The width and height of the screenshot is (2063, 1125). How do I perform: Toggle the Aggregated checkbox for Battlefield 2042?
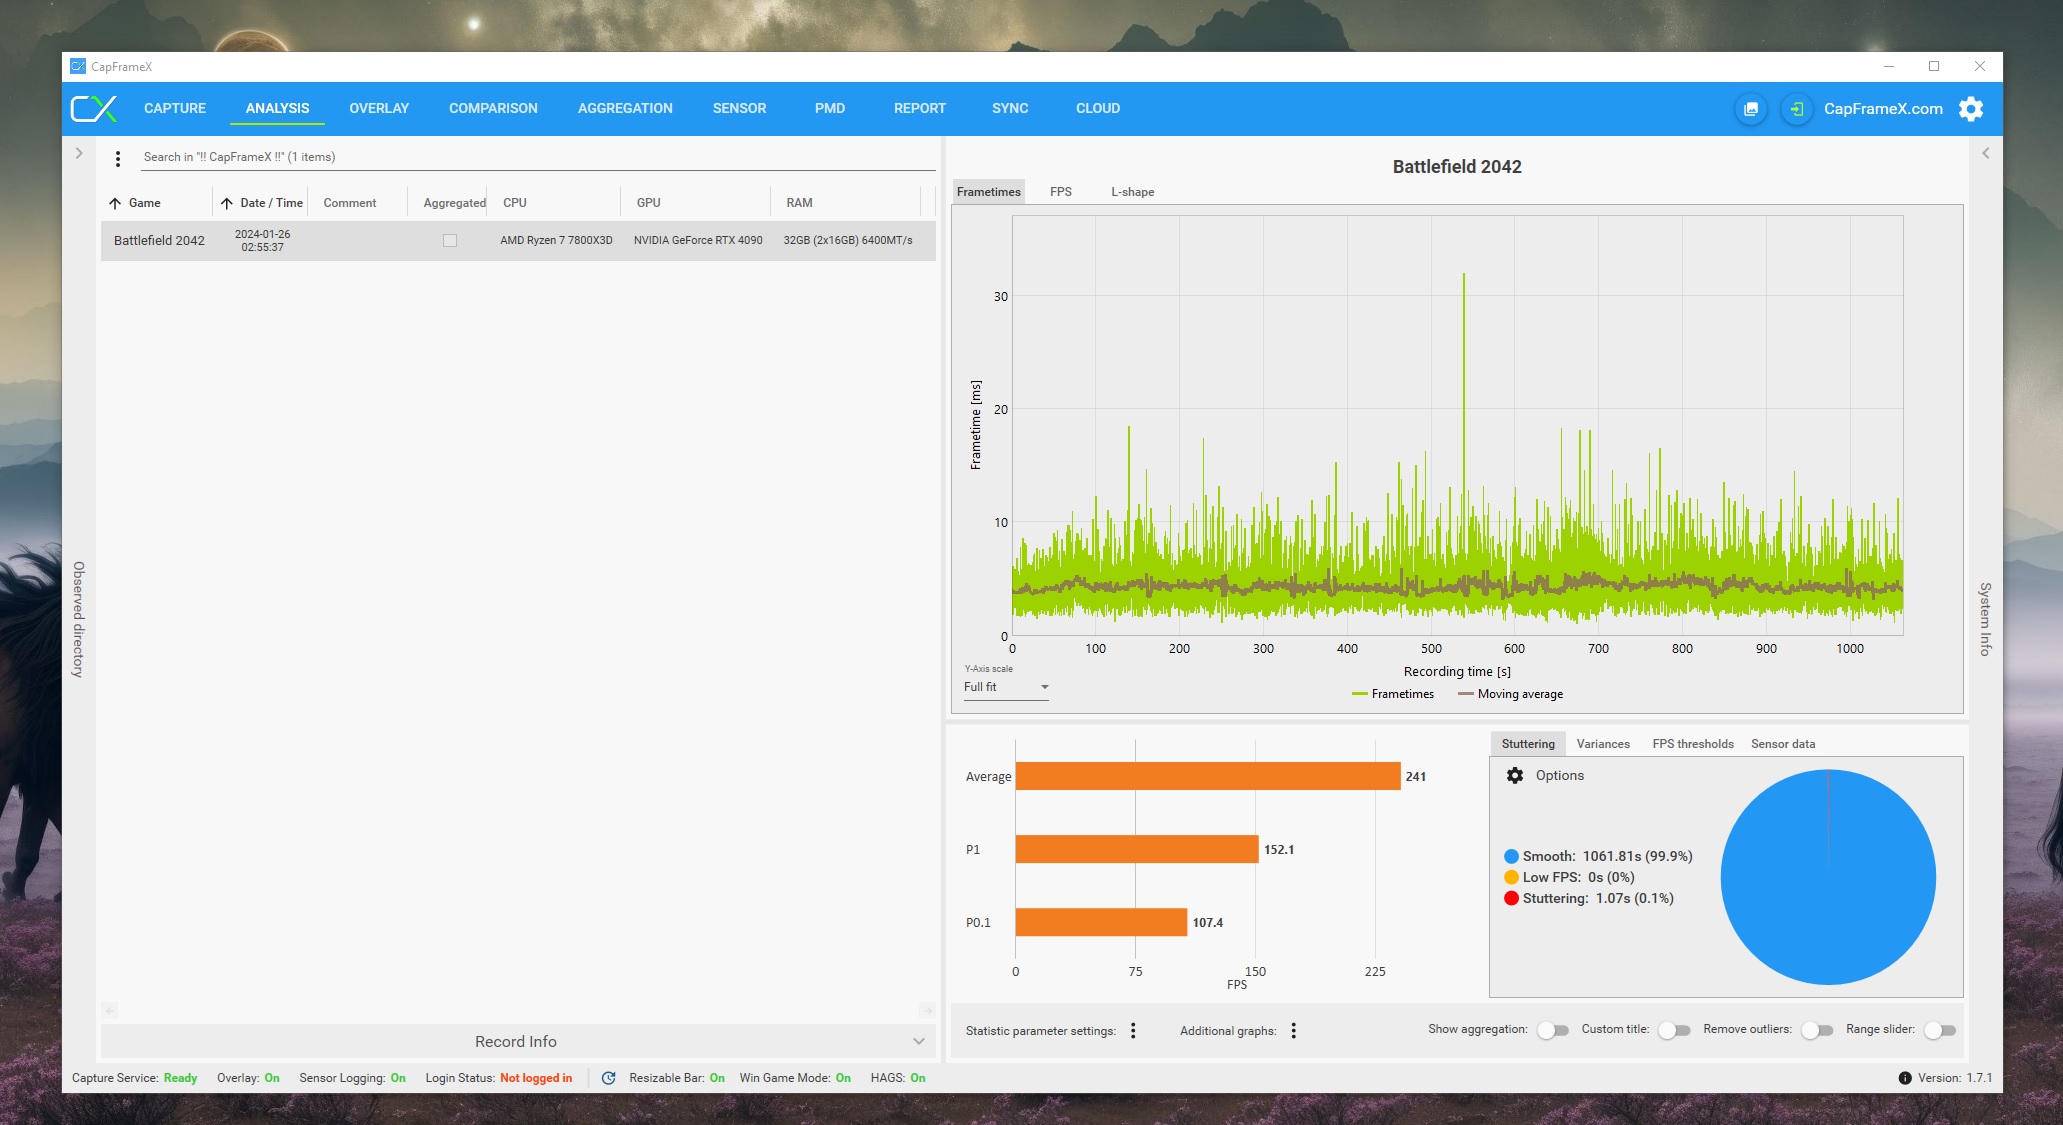(x=450, y=240)
